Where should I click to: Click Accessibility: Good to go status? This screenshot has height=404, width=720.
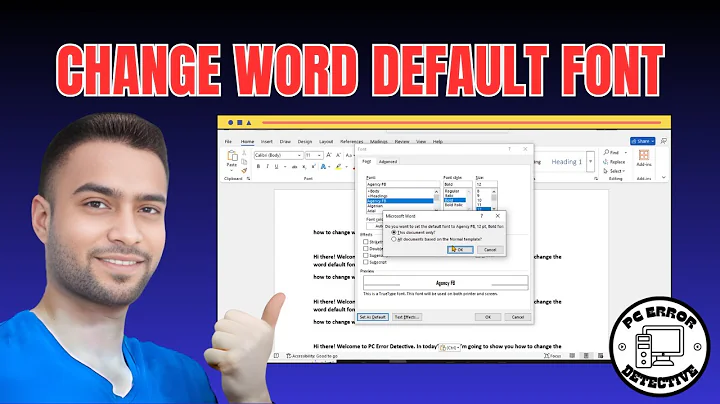coord(312,356)
